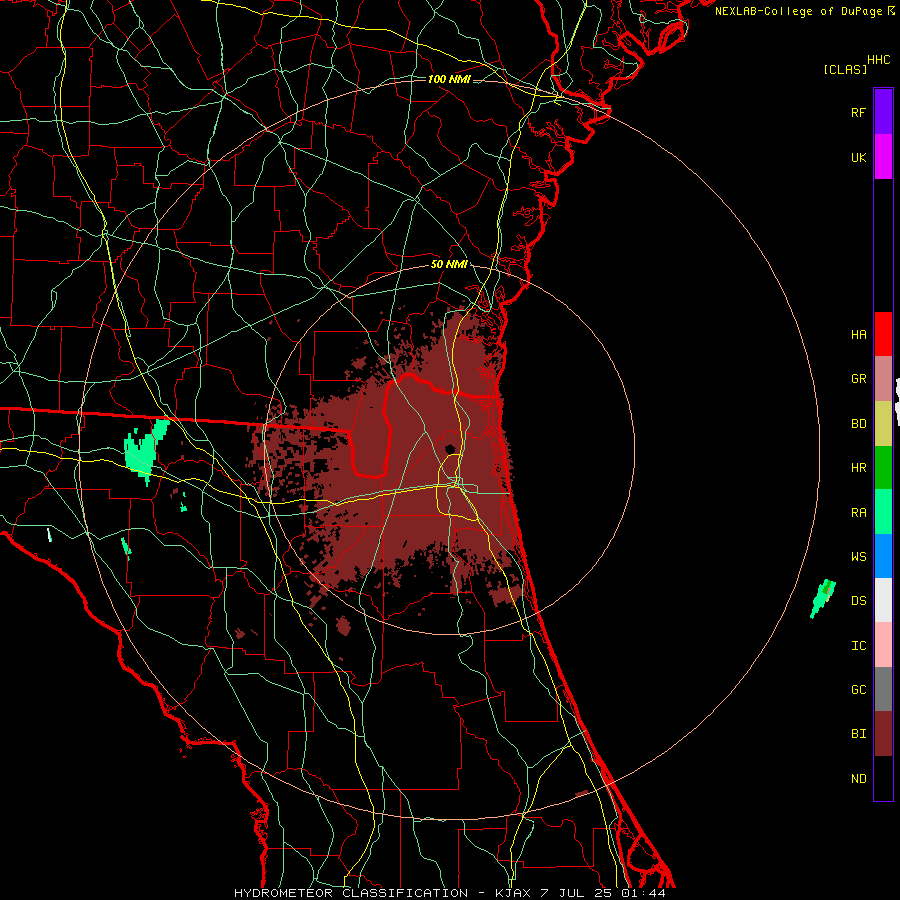Click the GC legend label
Screen dimensions: 900x900
(859, 690)
